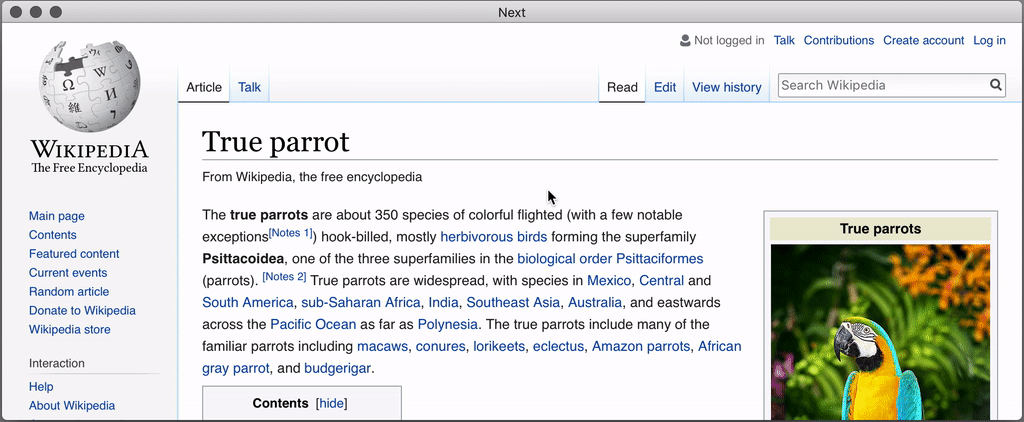
Task: Open the sub-Saharan Africa link
Action: [360, 302]
